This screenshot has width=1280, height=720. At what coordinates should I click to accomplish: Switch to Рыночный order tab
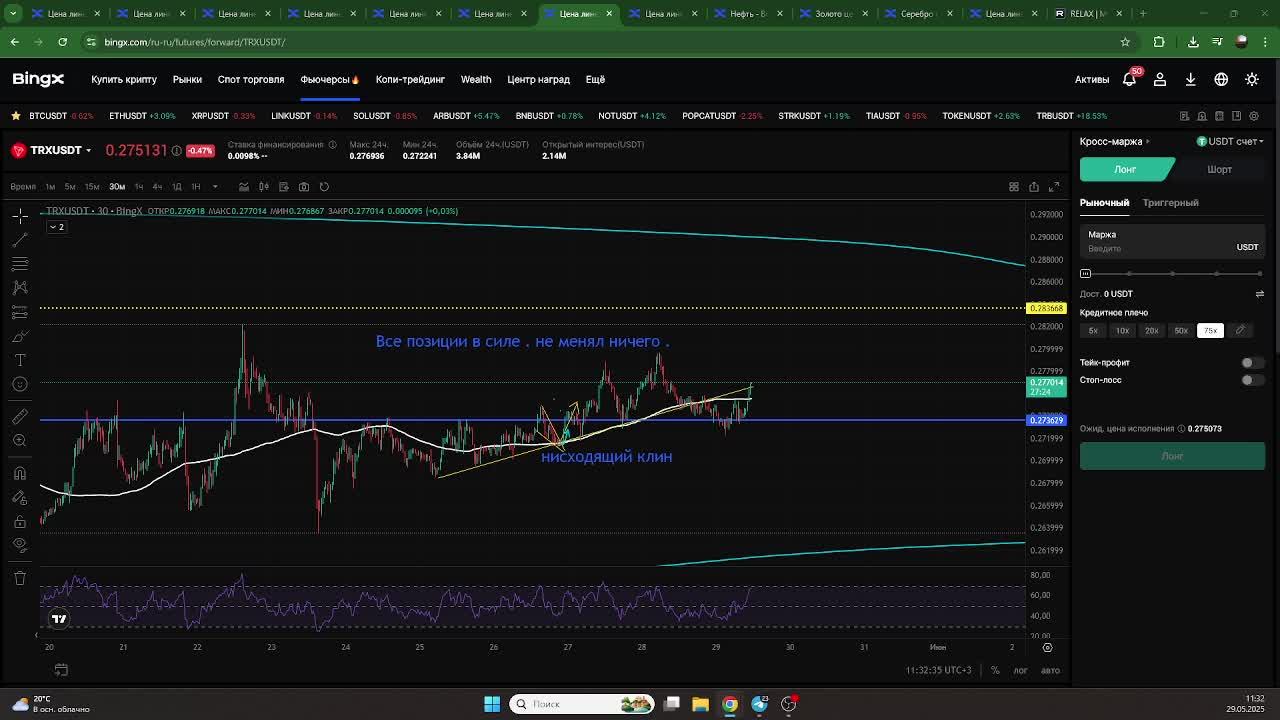click(1104, 202)
